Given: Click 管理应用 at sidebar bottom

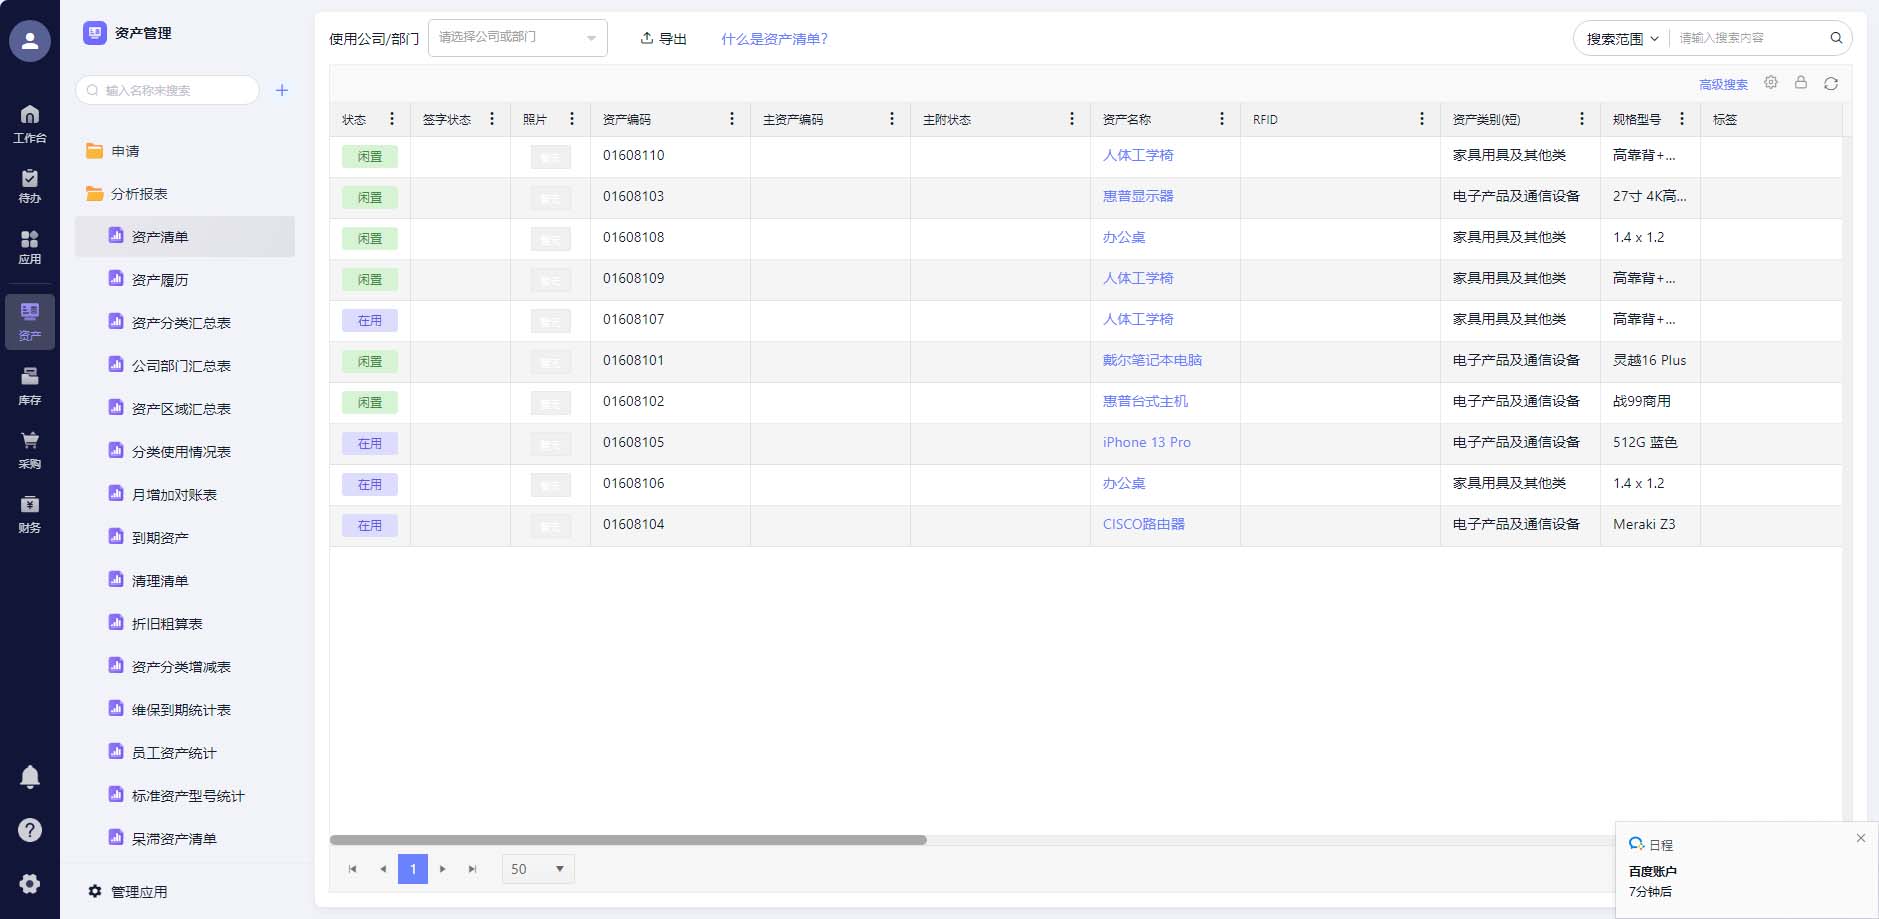Looking at the screenshot, I should [x=128, y=892].
